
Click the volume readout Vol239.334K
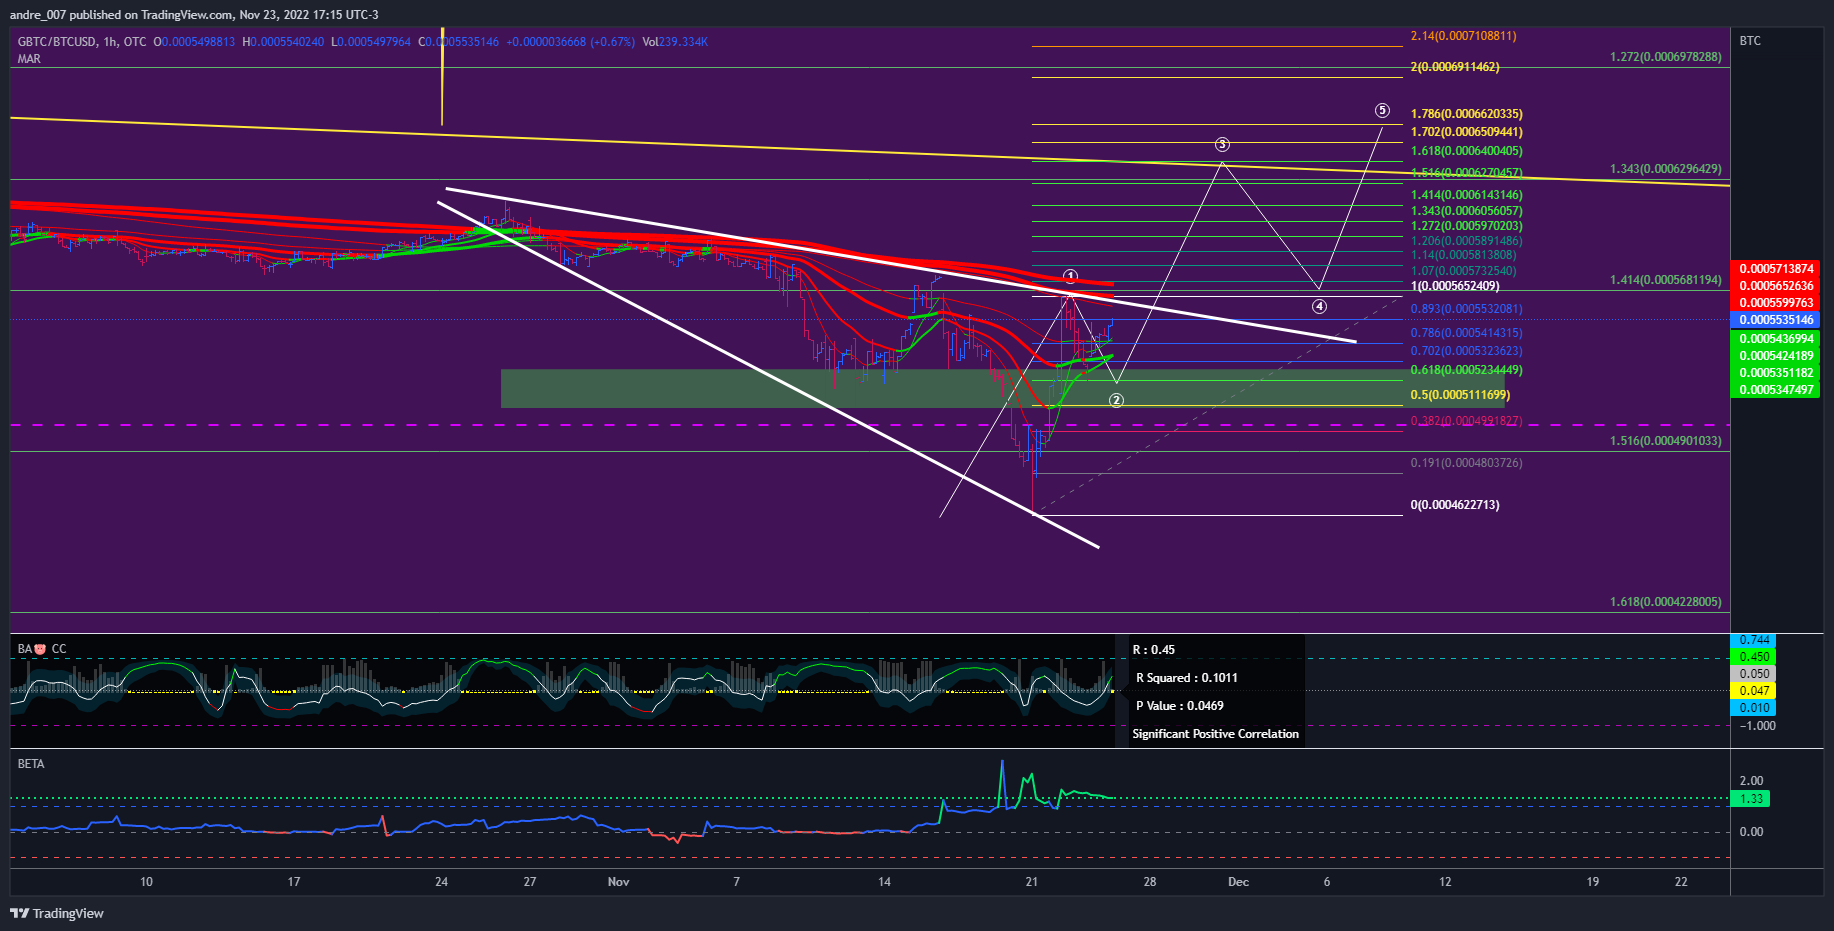pyautogui.click(x=675, y=42)
